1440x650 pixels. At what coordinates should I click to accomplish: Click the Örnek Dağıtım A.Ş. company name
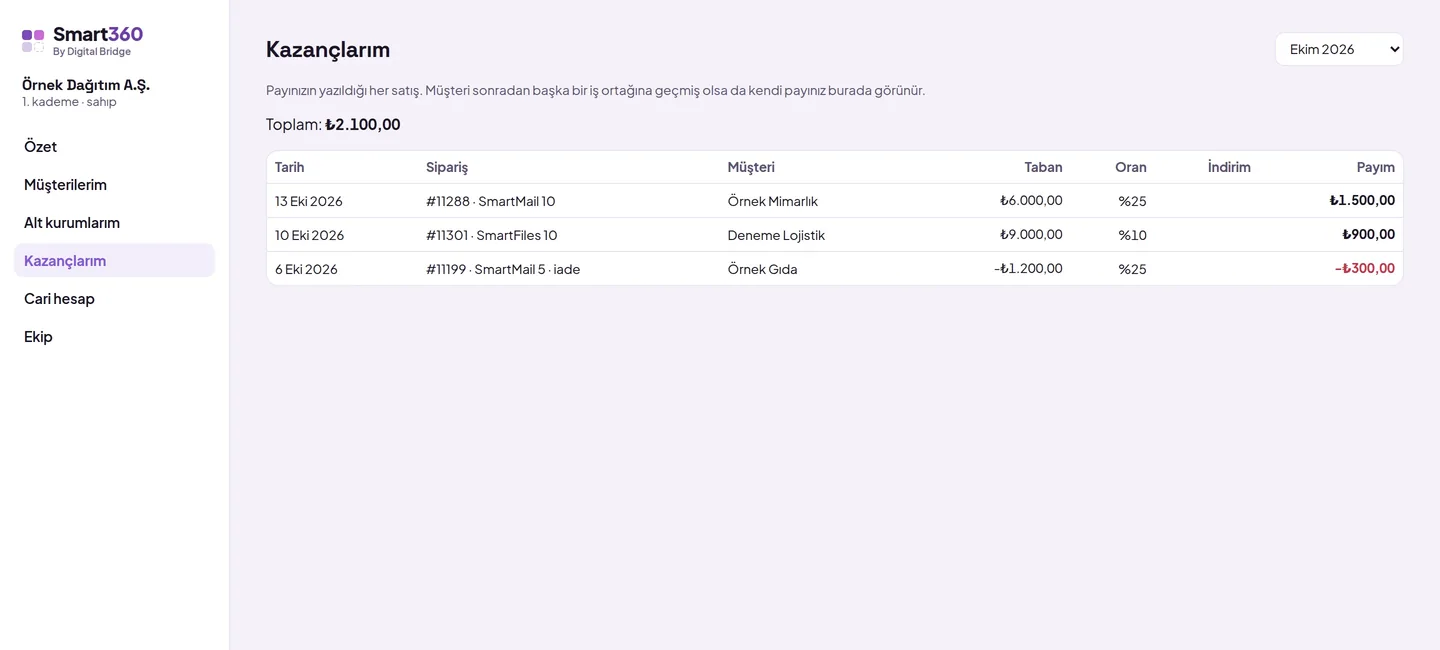[x=86, y=85]
